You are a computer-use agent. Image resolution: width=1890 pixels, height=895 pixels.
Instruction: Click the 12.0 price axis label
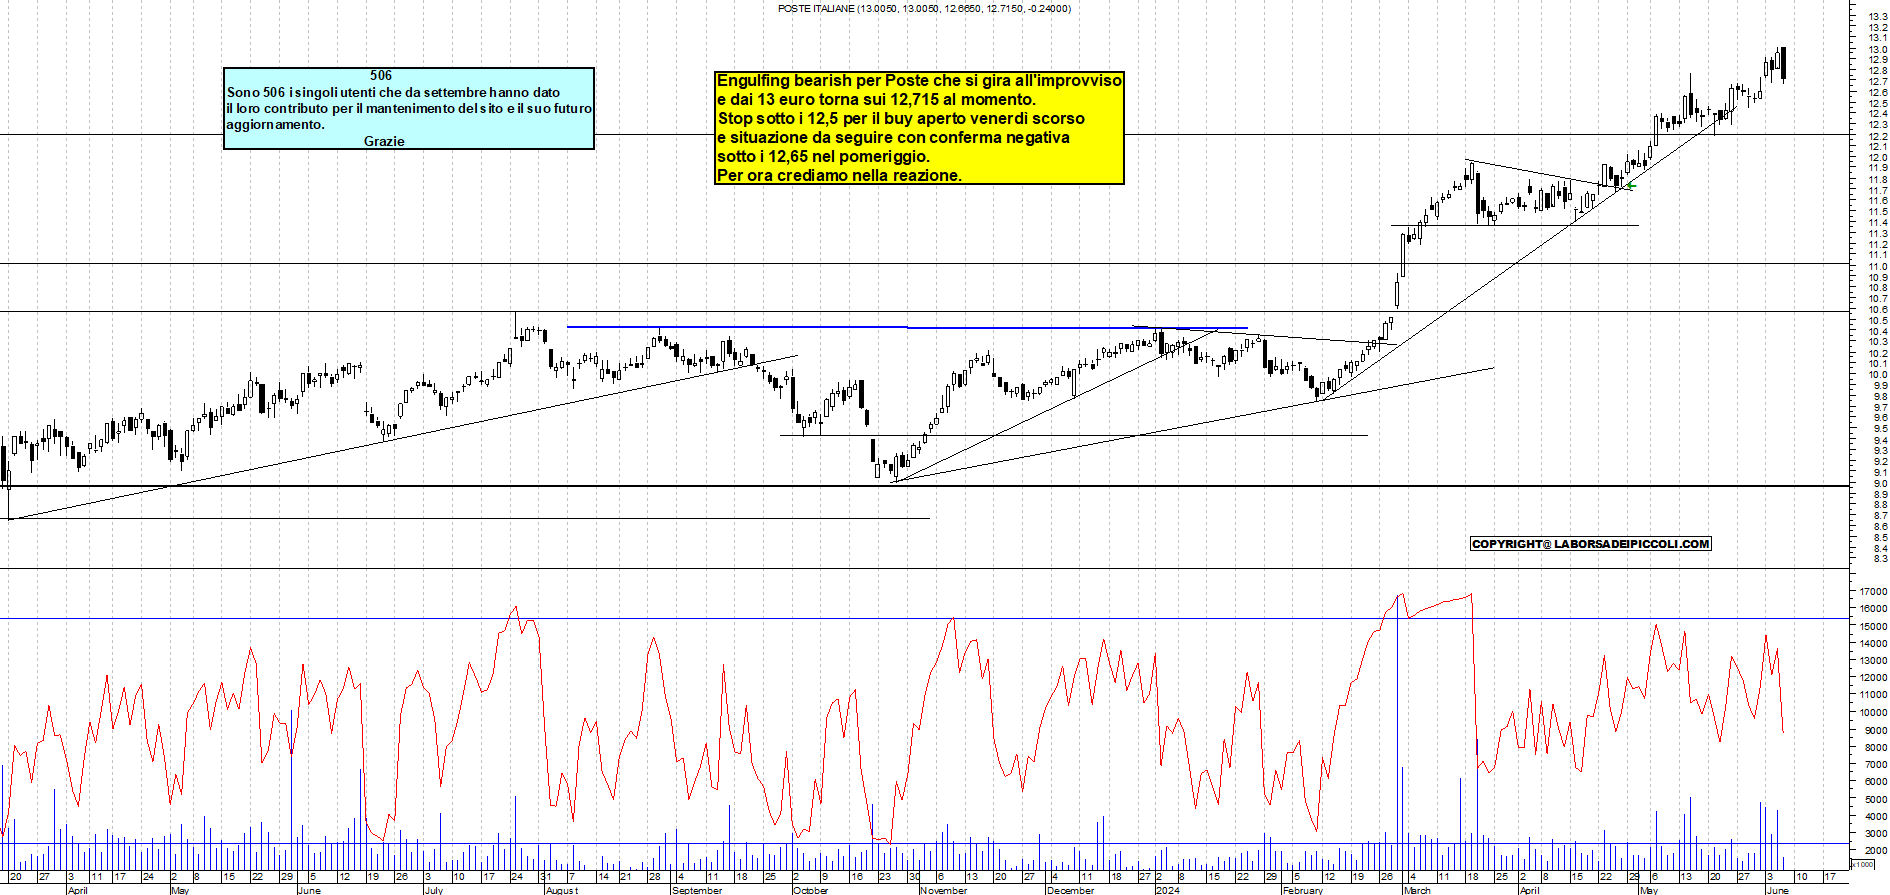(1877, 158)
